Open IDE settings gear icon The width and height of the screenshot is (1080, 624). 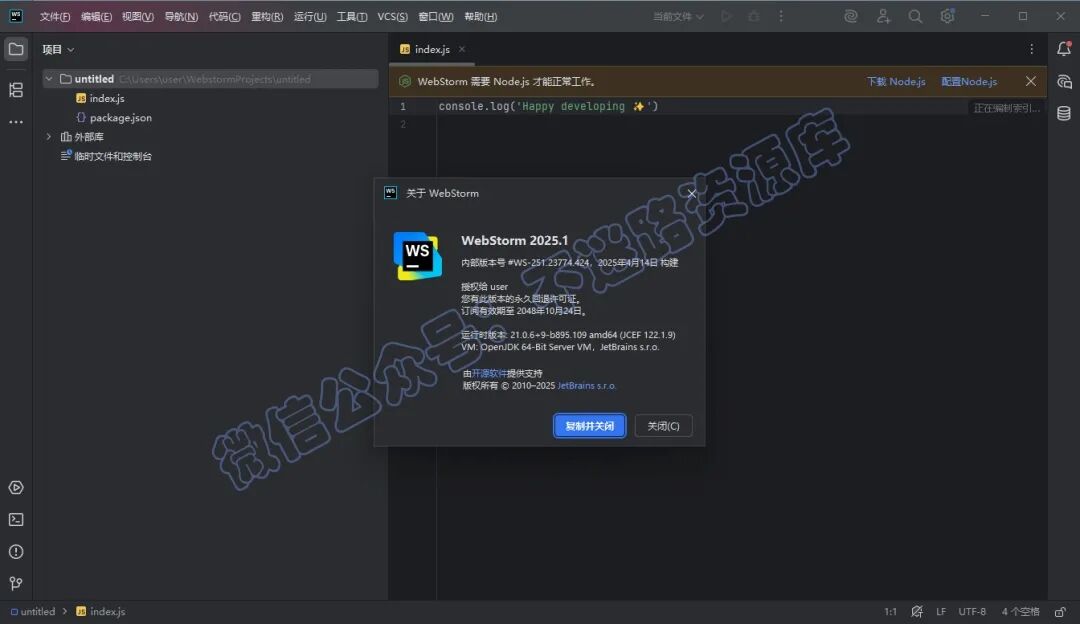click(x=948, y=16)
